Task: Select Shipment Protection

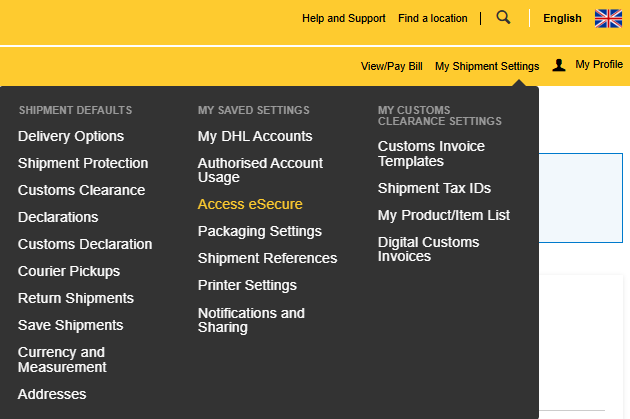Action: (83, 163)
